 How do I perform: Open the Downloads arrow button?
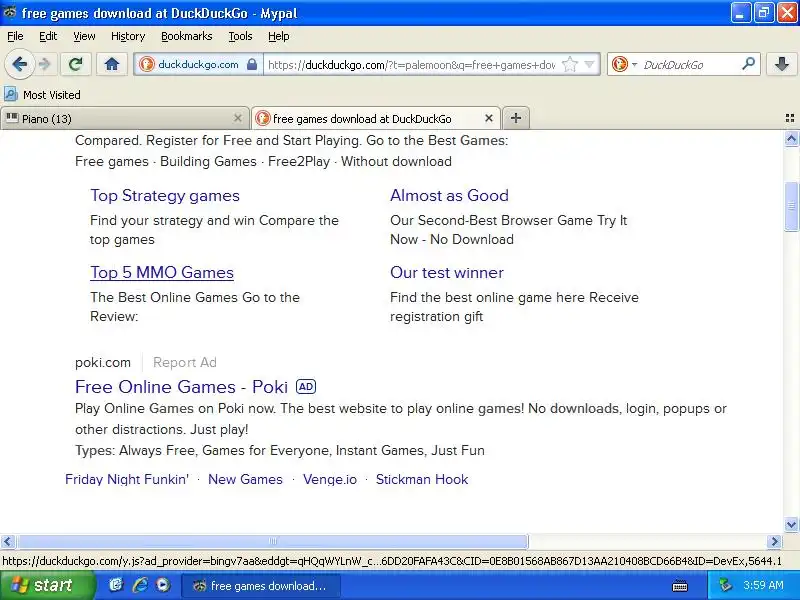[x=781, y=64]
